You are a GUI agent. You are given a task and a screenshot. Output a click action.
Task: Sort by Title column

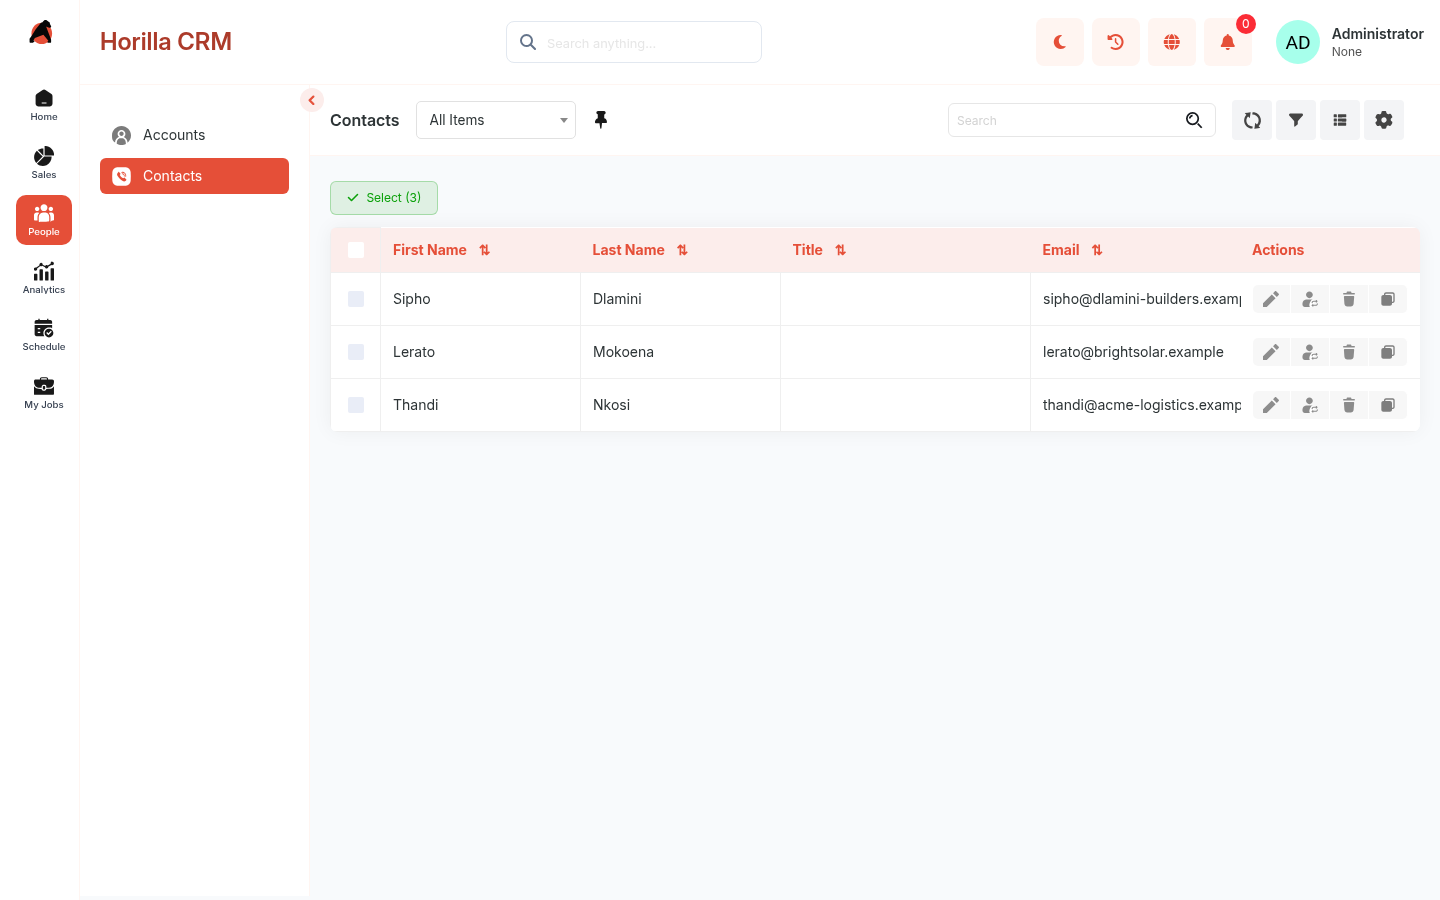point(840,250)
